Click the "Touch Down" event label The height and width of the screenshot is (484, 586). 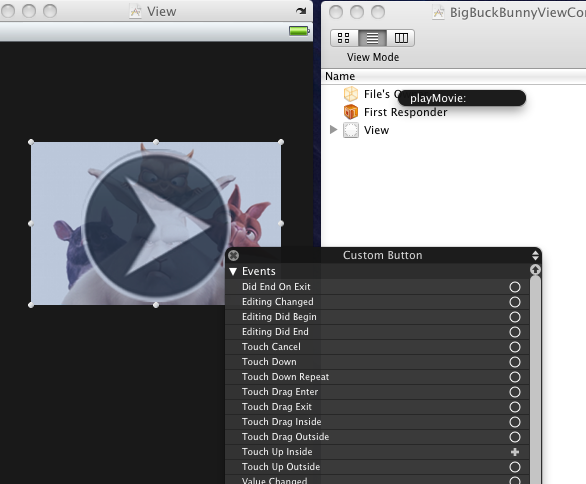click(x=269, y=362)
